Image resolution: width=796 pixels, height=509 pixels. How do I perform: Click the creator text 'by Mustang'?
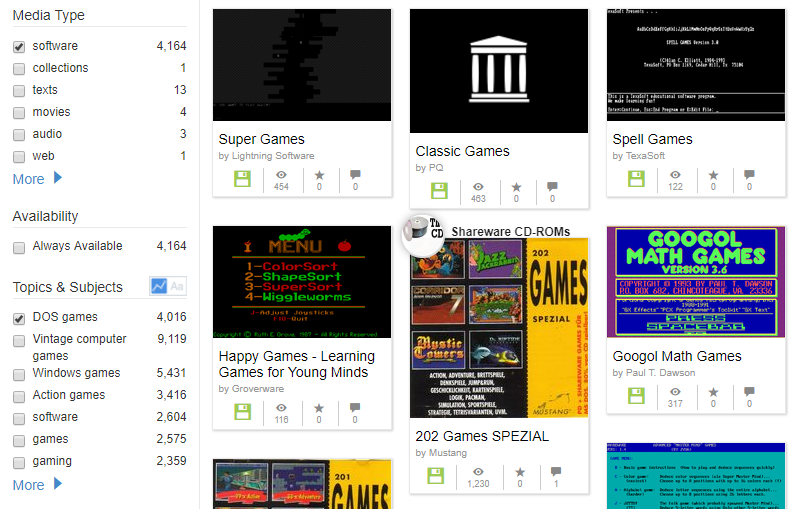(441, 453)
